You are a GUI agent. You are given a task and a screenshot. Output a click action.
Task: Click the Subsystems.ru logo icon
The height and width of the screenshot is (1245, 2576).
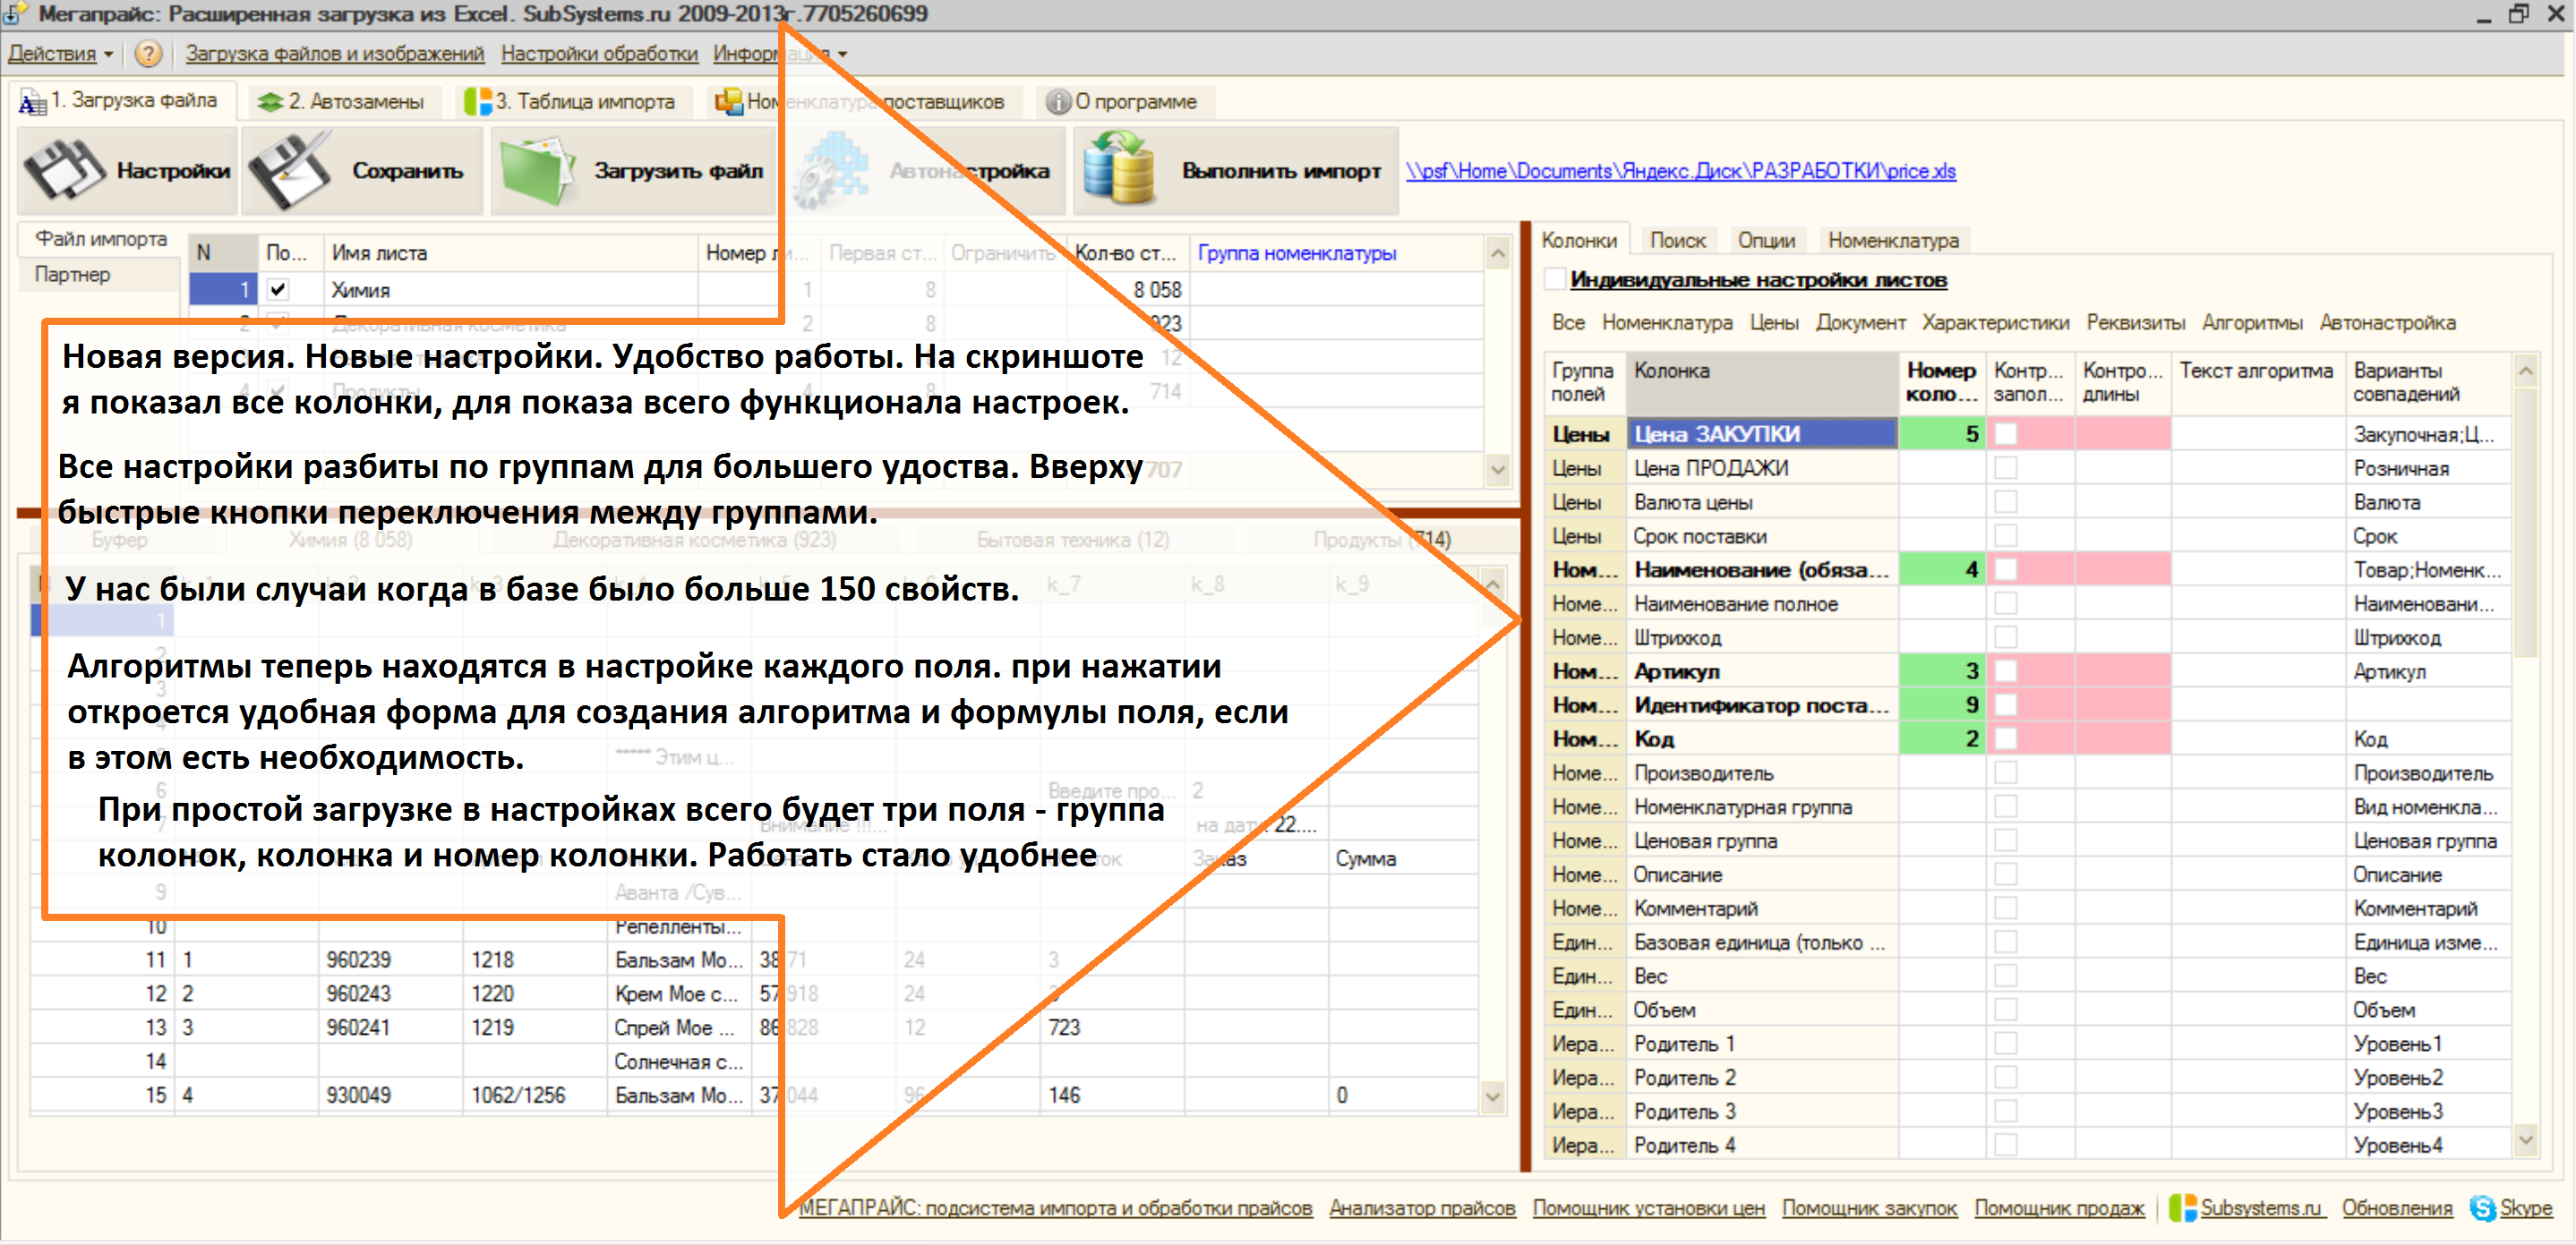[x=2183, y=1208]
